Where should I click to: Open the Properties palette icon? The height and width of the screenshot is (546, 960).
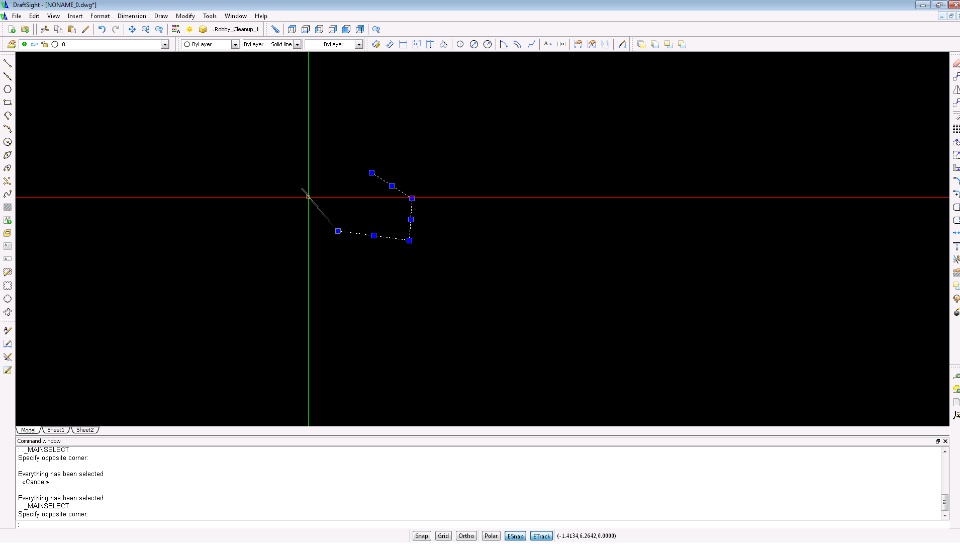[x=176, y=29]
